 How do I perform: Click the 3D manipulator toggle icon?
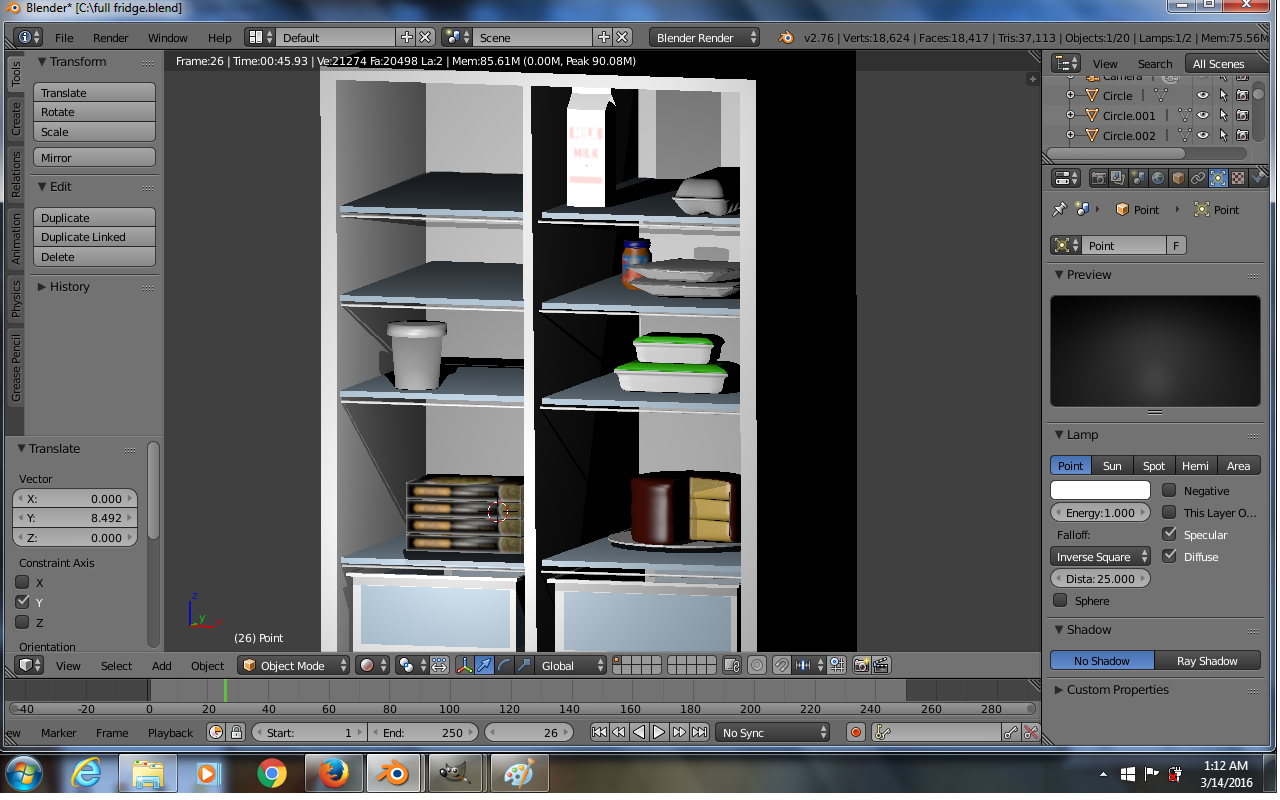click(x=465, y=665)
